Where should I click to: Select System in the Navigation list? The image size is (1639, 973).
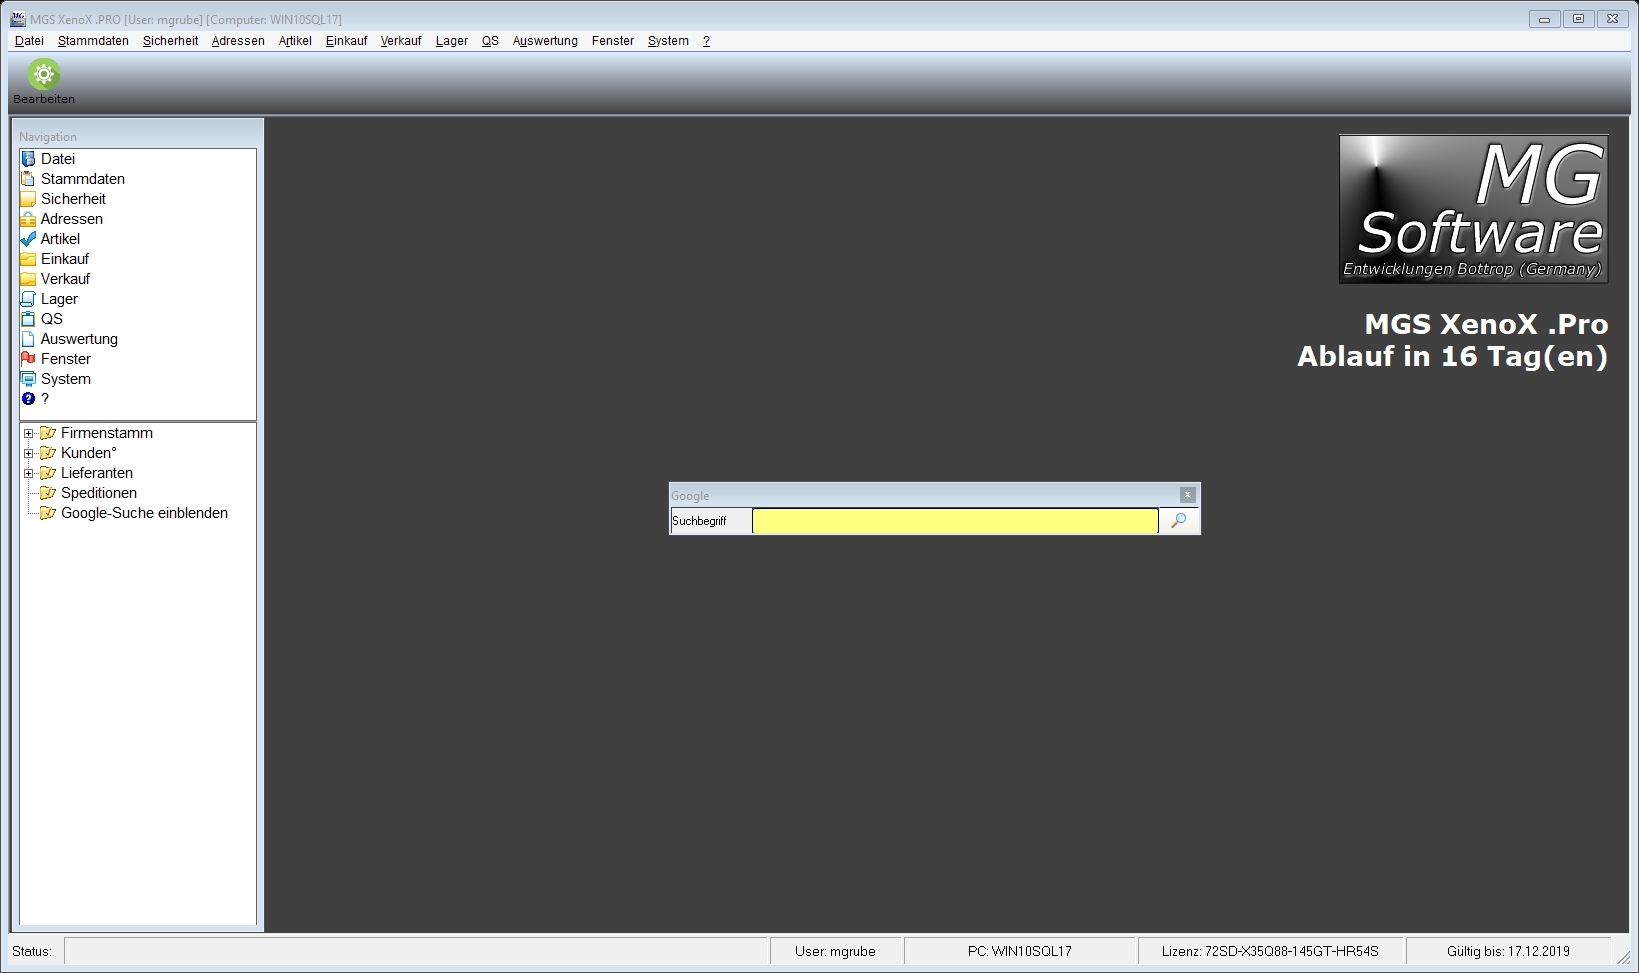pos(66,379)
